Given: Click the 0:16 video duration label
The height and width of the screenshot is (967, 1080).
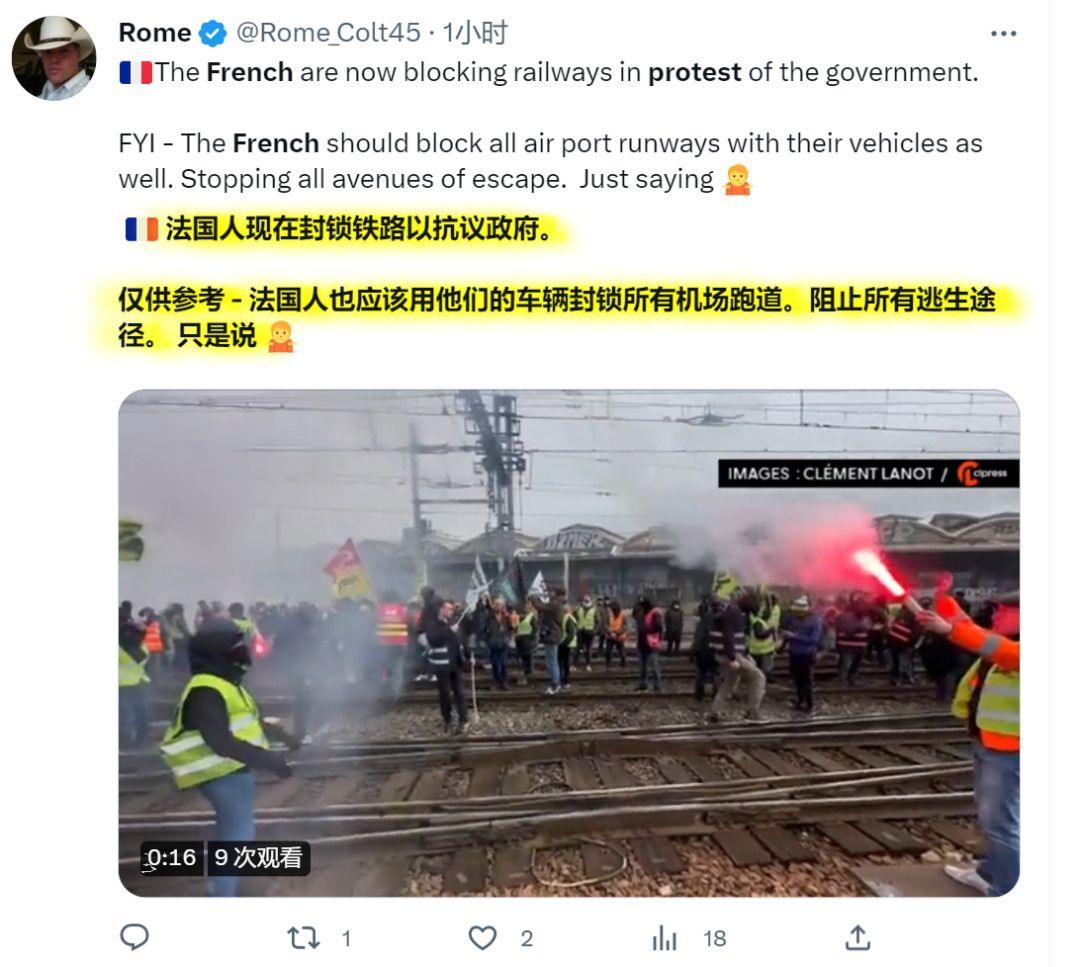Looking at the screenshot, I should (x=172, y=857).
